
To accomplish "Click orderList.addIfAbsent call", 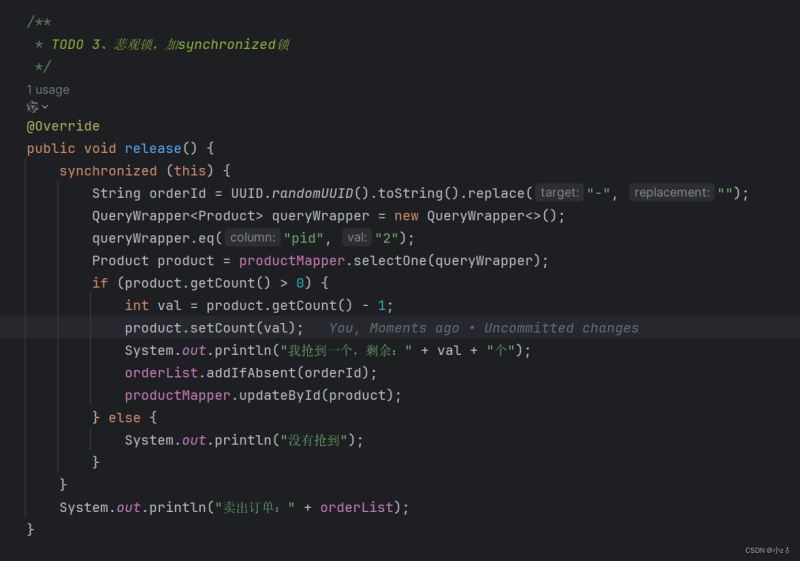I will coord(251,373).
